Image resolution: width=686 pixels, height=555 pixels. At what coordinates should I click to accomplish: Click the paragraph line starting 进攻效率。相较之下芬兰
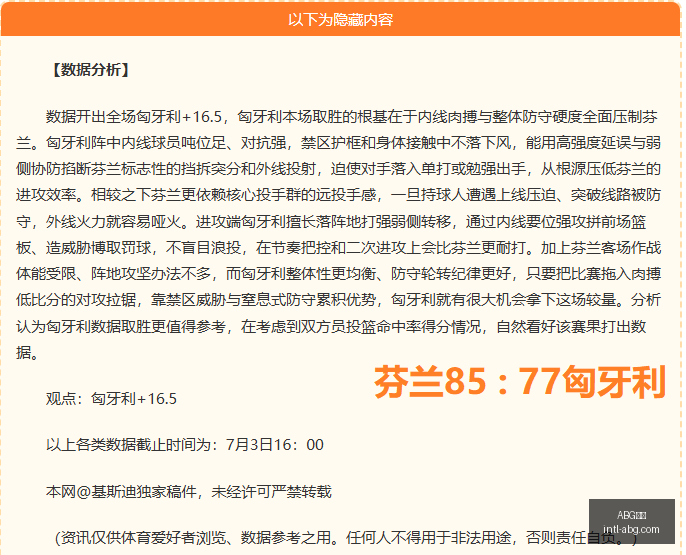coord(338,195)
